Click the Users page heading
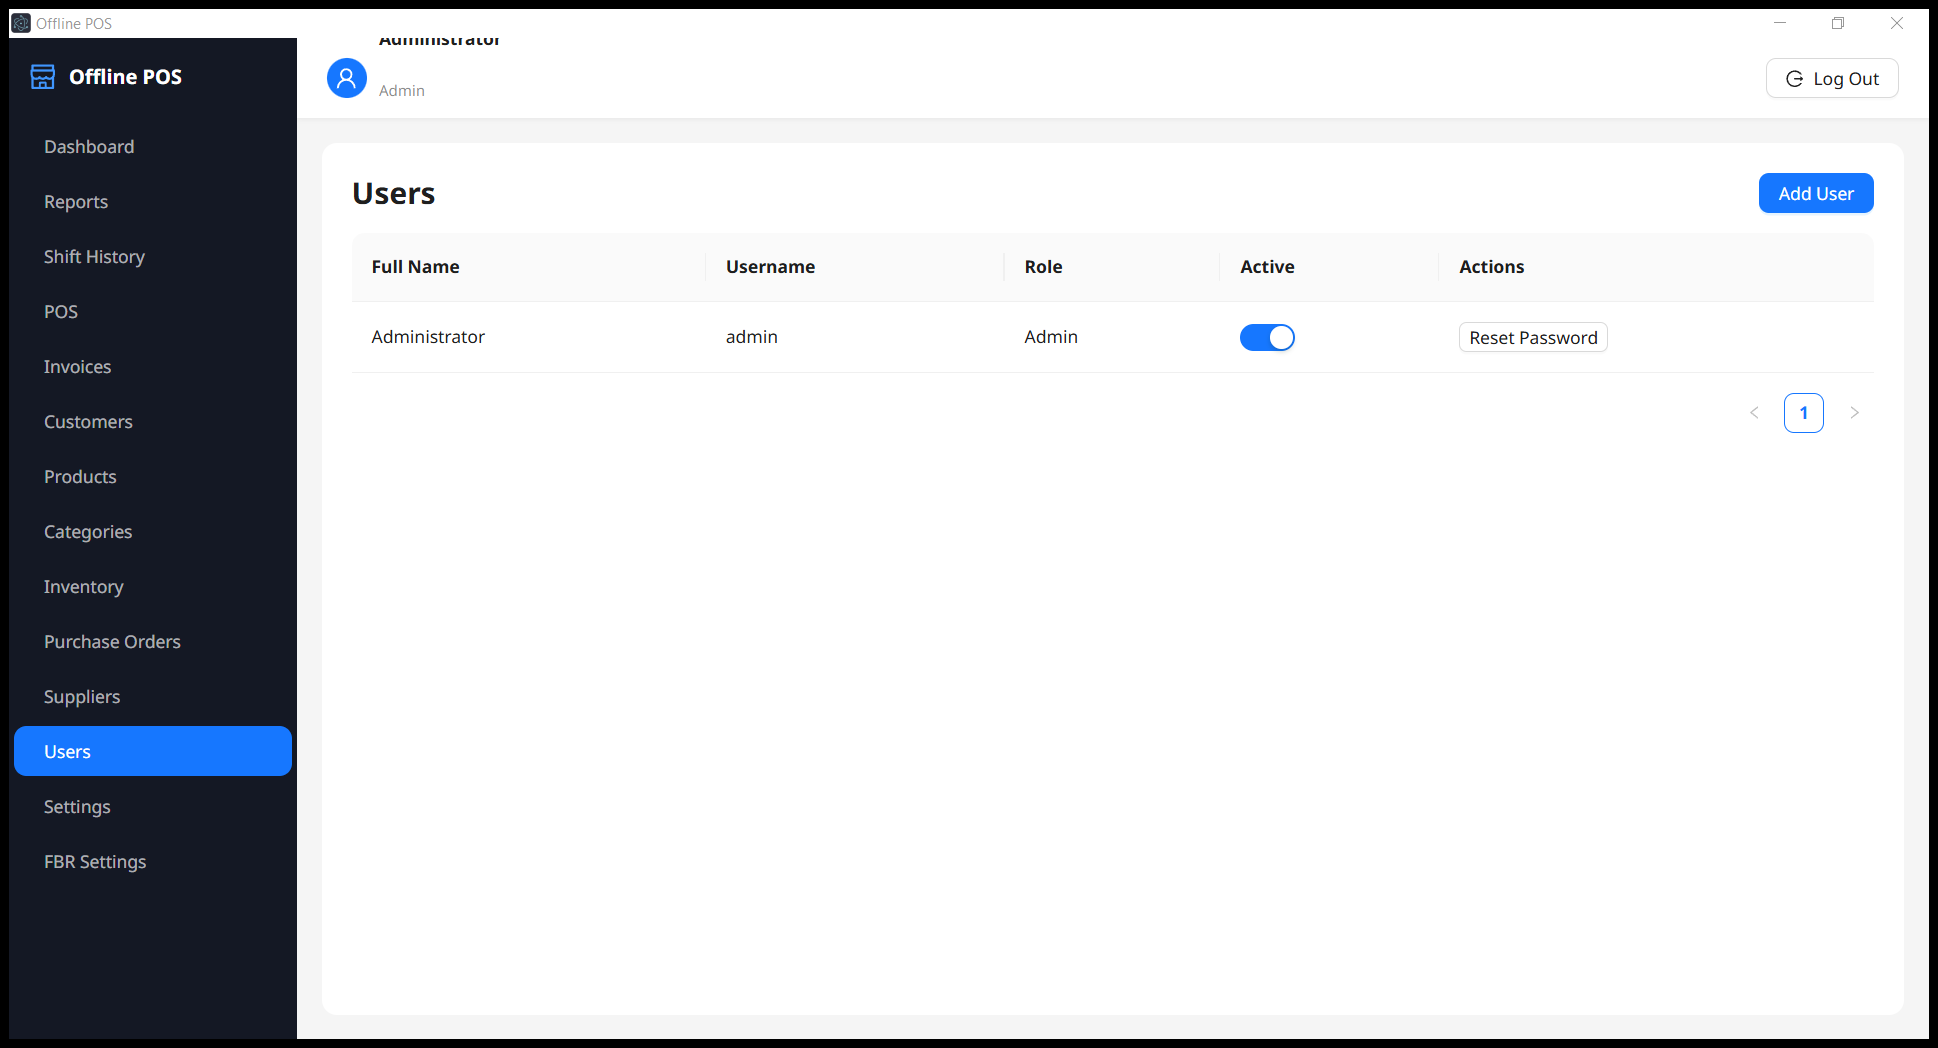Viewport: 1938px width, 1048px height. pyautogui.click(x=394, y=193)
